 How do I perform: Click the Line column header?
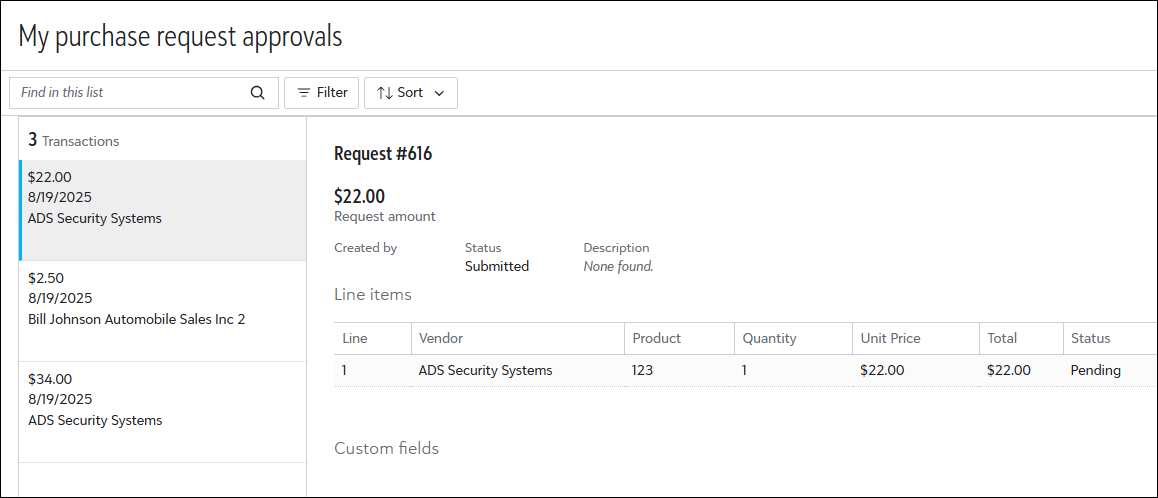(x=355, y=338)
